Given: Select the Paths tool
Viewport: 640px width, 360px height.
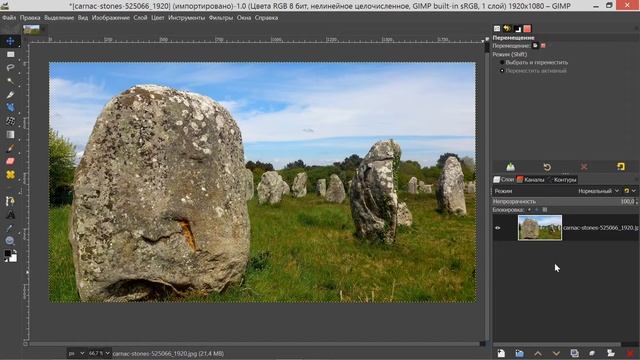Looking at the screenshot, I should tap(10, 201).
